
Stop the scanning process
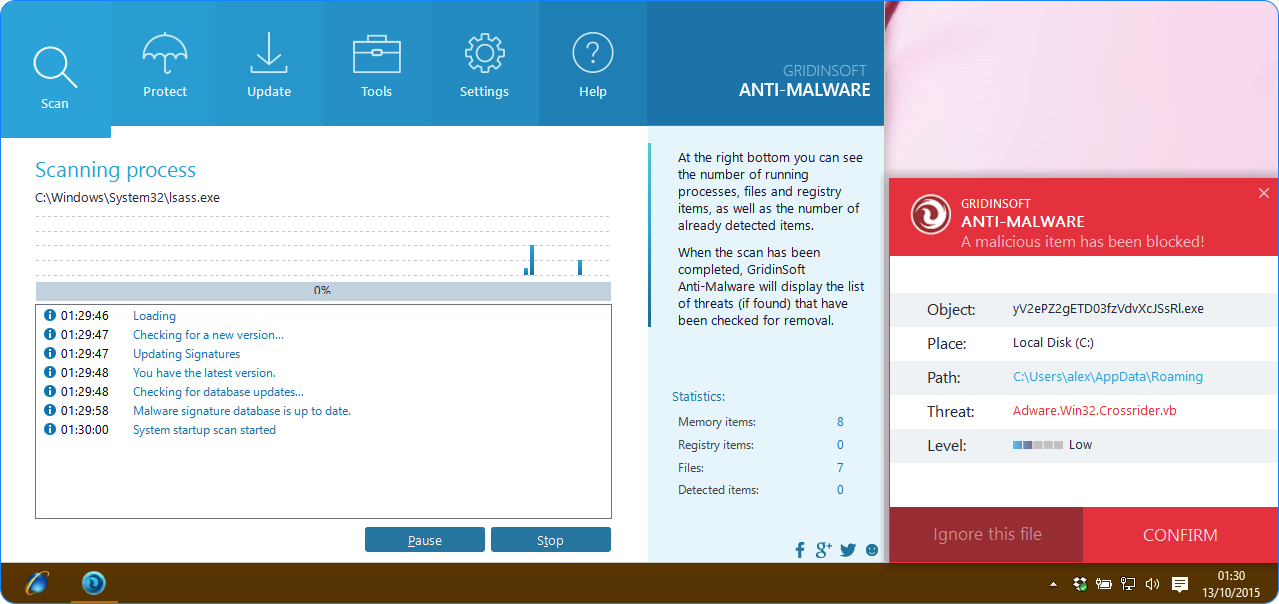[550, 540]
